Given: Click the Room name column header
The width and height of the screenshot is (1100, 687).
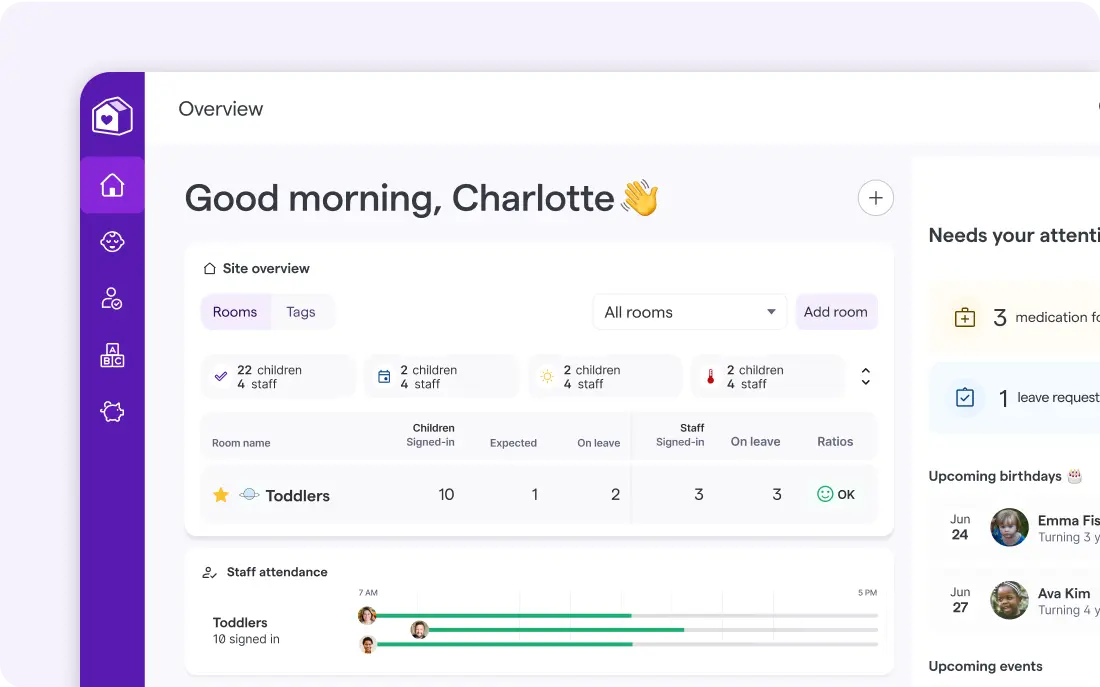Looking at the screenshot, I should [241, 443].
